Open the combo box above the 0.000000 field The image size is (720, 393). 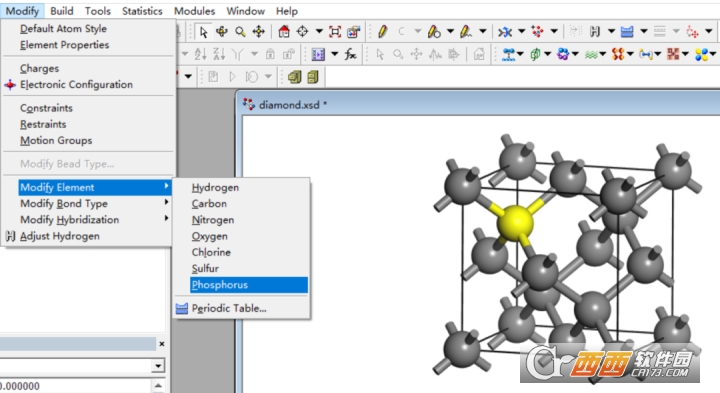(x=158, y=366)
